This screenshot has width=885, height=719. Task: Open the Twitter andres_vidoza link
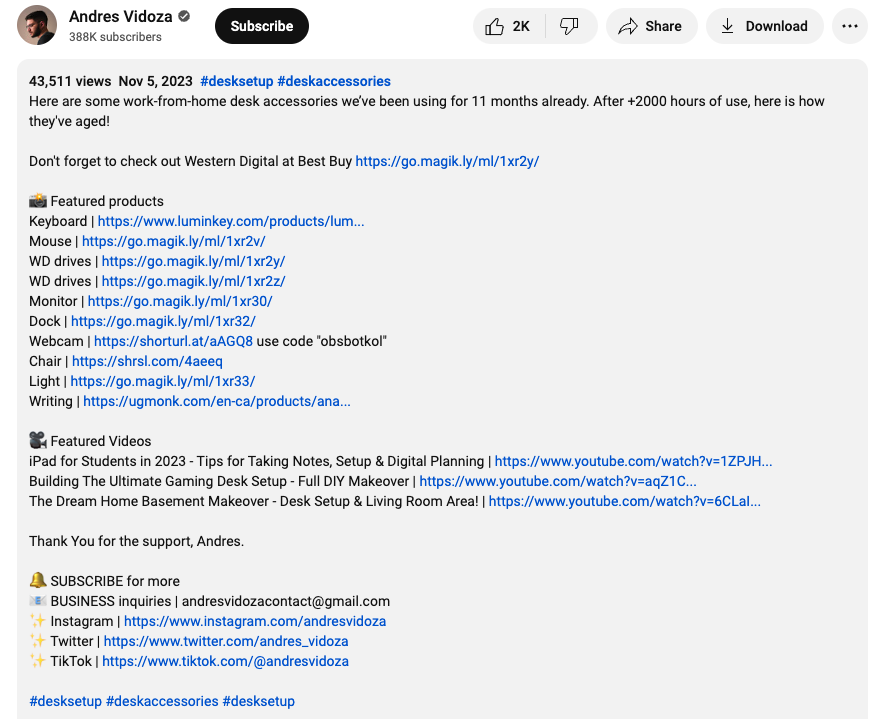tap(226, 641)
